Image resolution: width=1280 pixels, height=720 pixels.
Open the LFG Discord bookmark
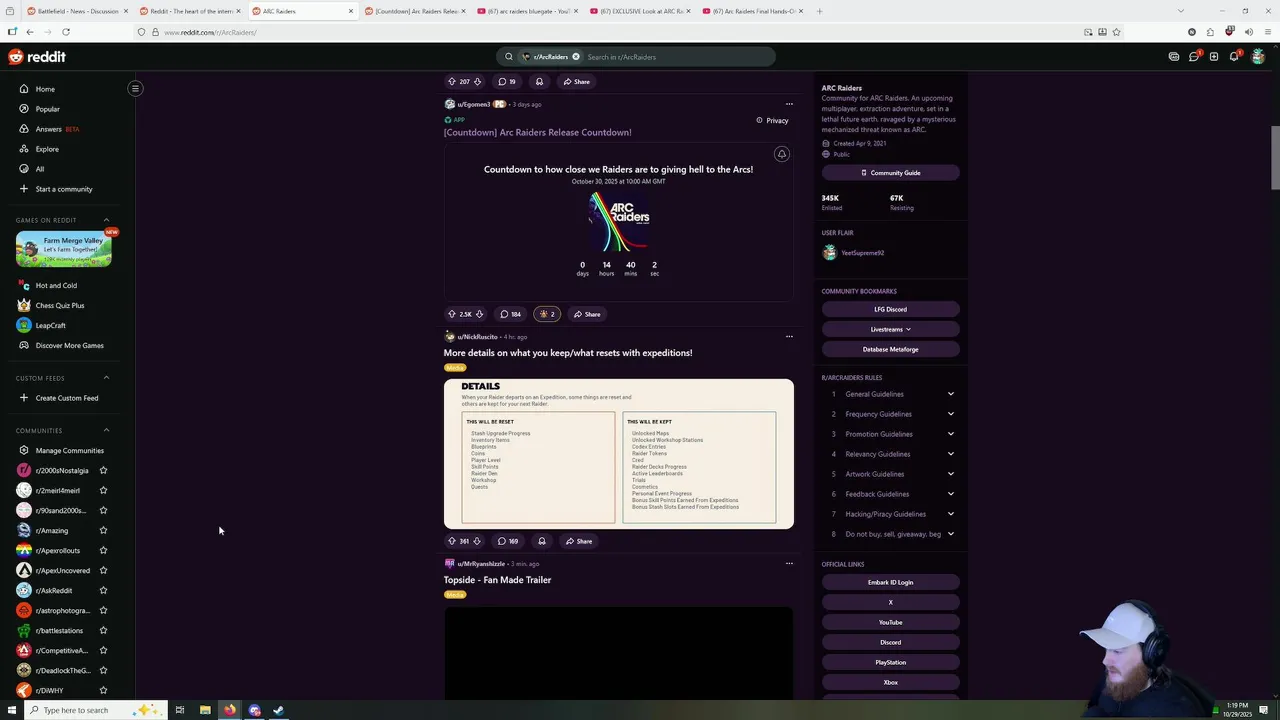(x=890, y=309)
